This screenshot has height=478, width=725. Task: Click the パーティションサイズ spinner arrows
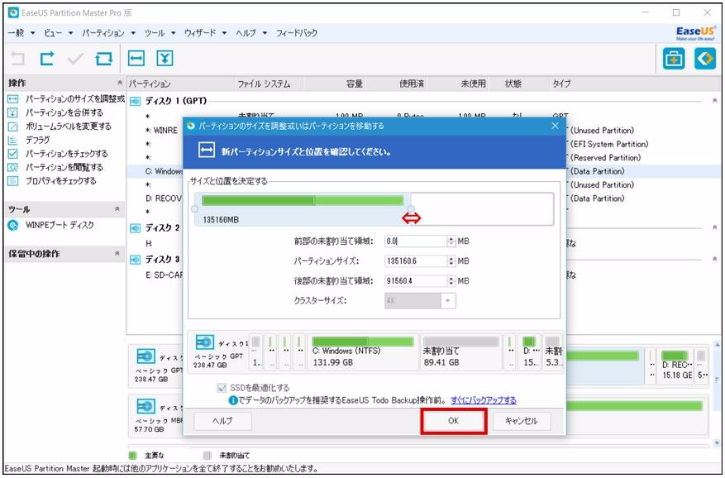pyautogui.click(x=451, y=261)
